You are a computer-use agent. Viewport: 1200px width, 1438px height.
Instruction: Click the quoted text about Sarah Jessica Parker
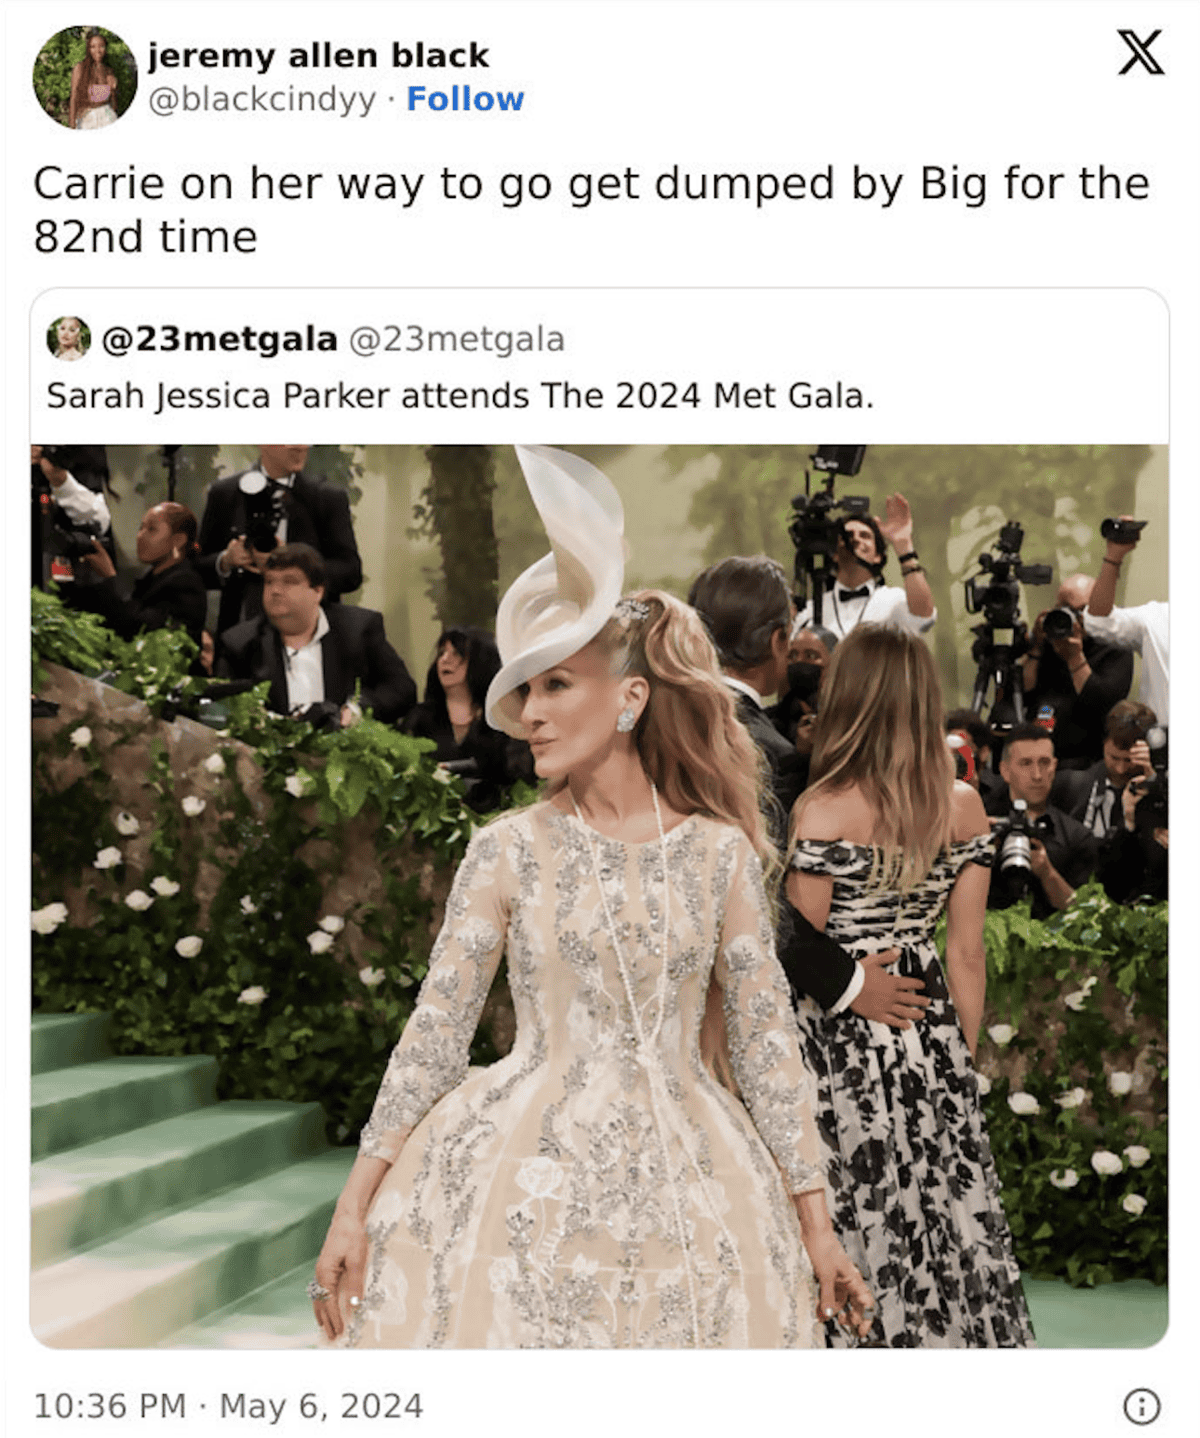(460, 396)
